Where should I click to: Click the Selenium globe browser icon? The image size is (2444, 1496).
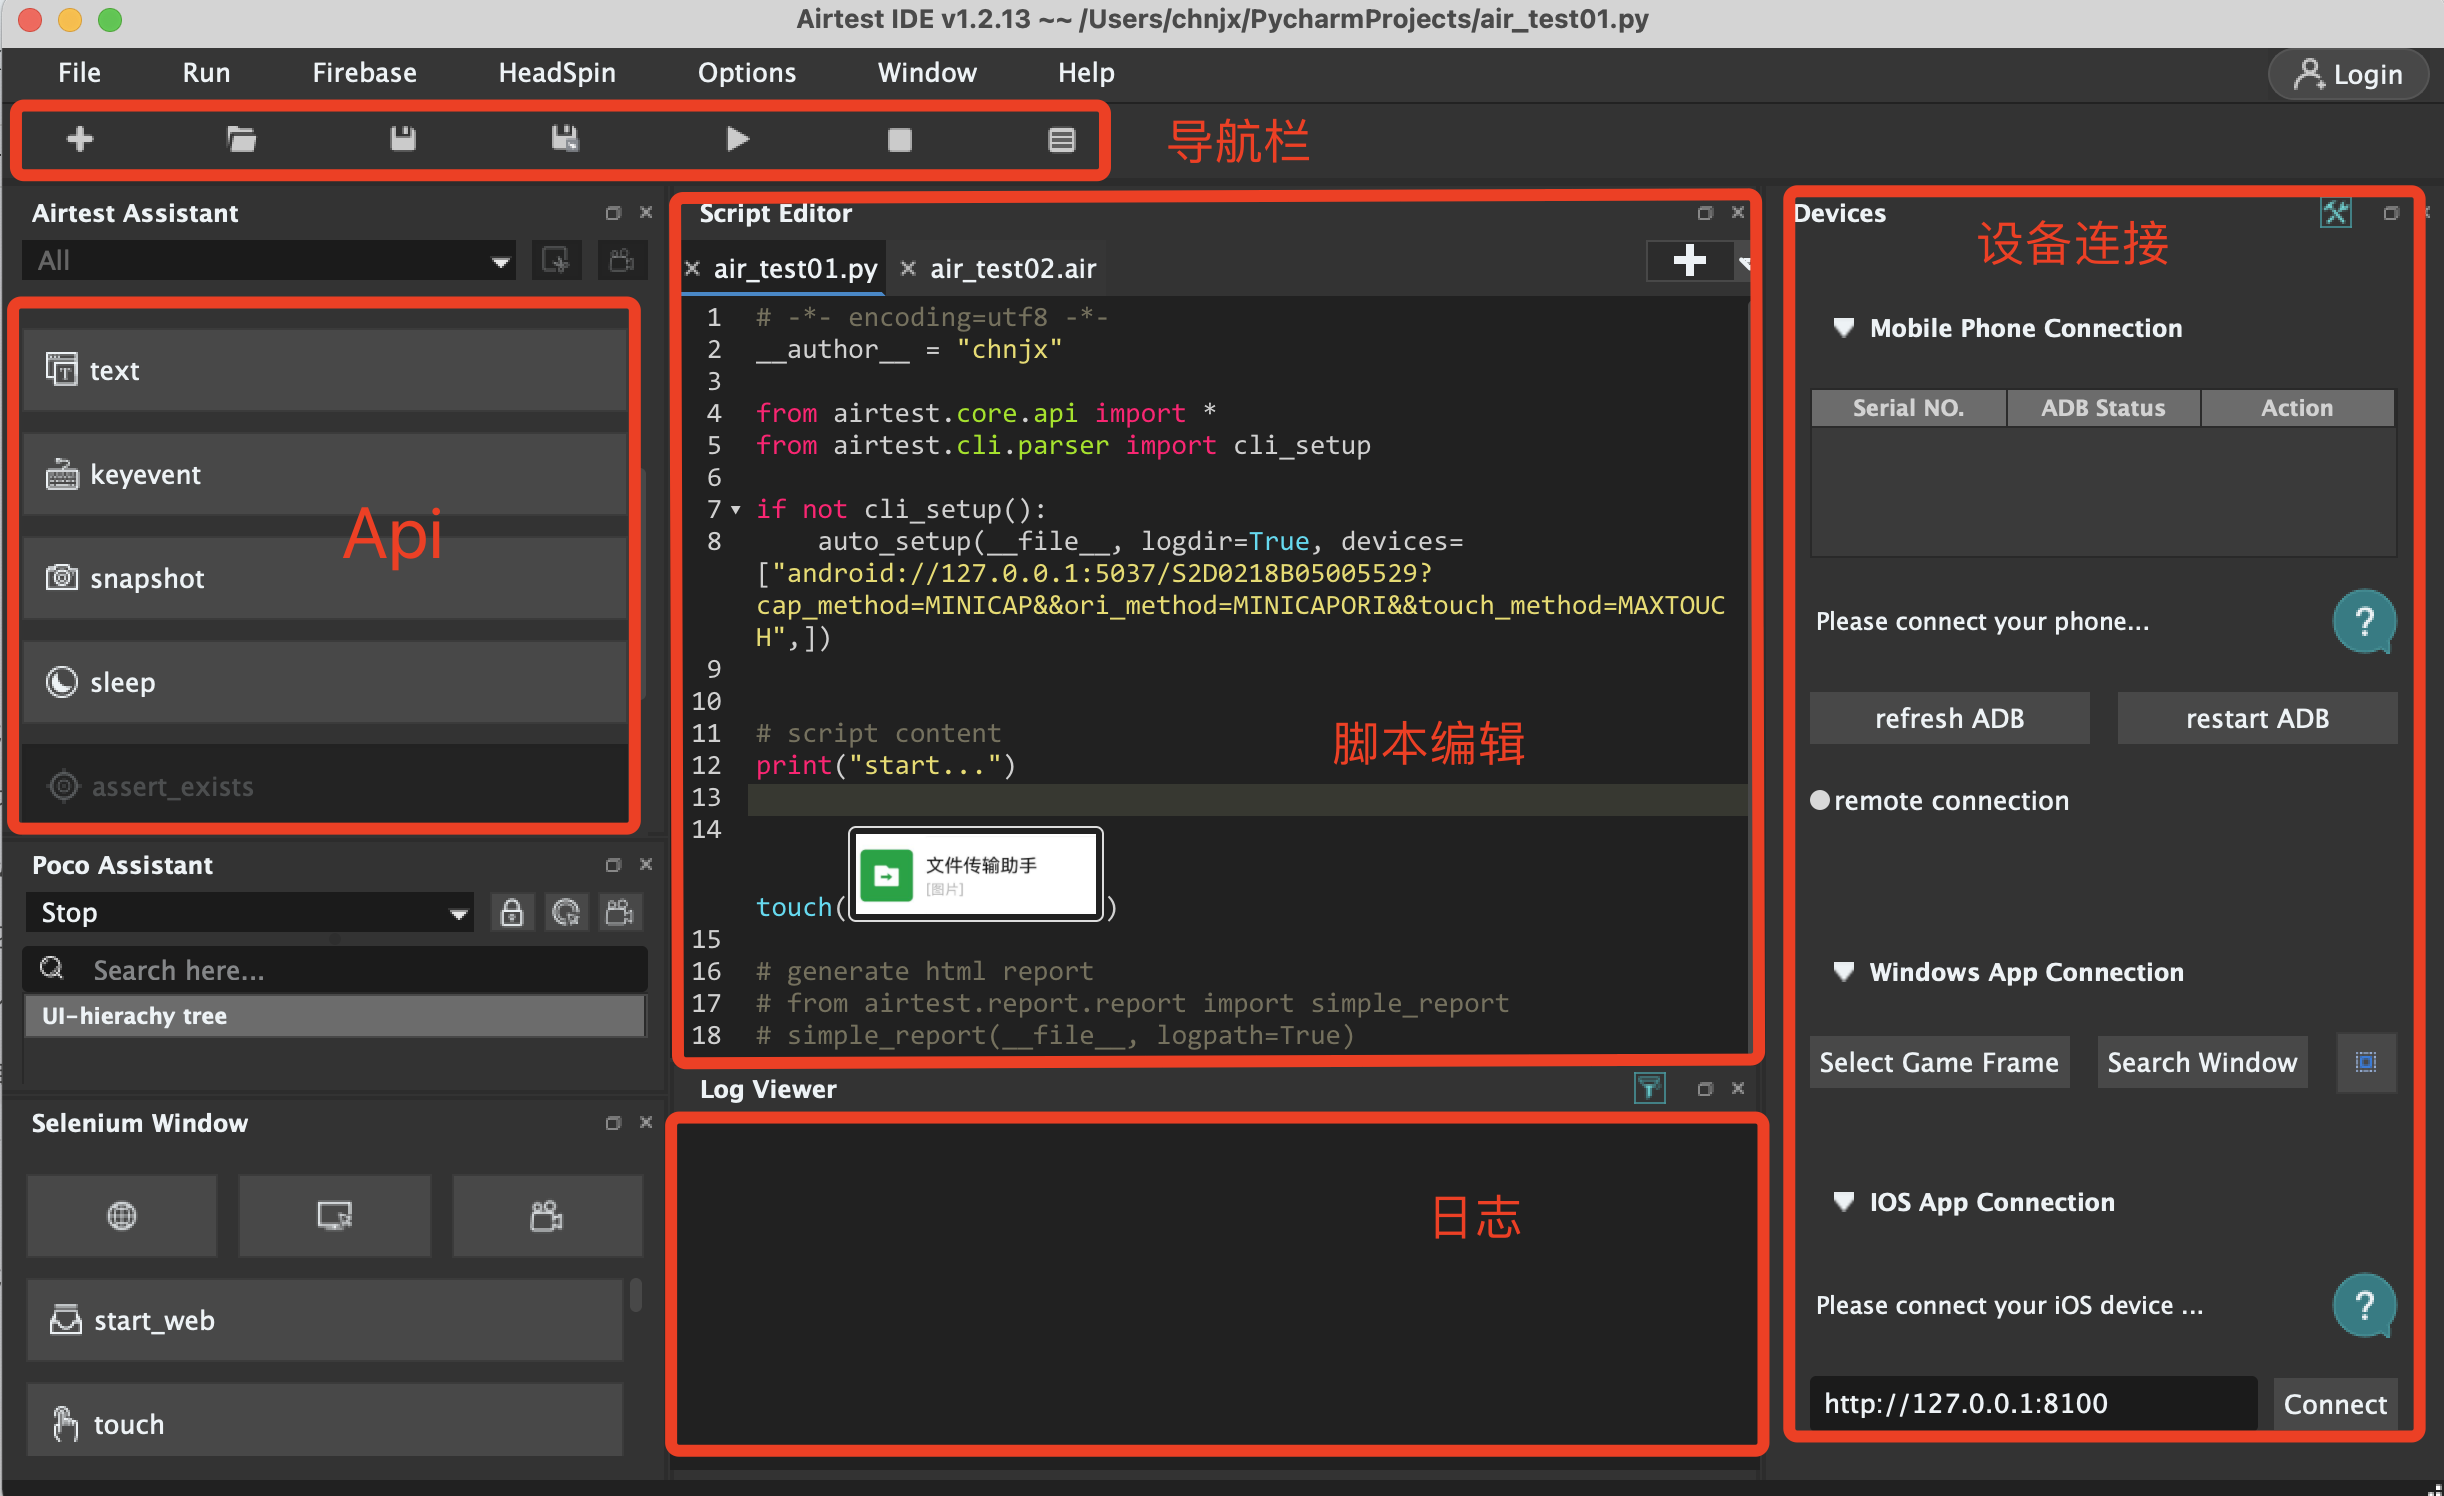[x=122, y=1216]
